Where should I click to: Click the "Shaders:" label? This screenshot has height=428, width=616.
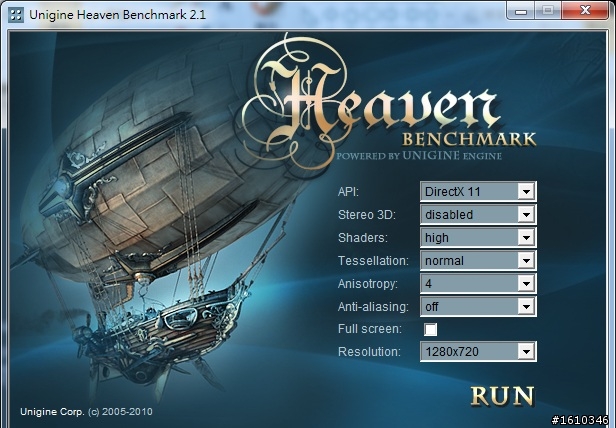pos(363,237)
